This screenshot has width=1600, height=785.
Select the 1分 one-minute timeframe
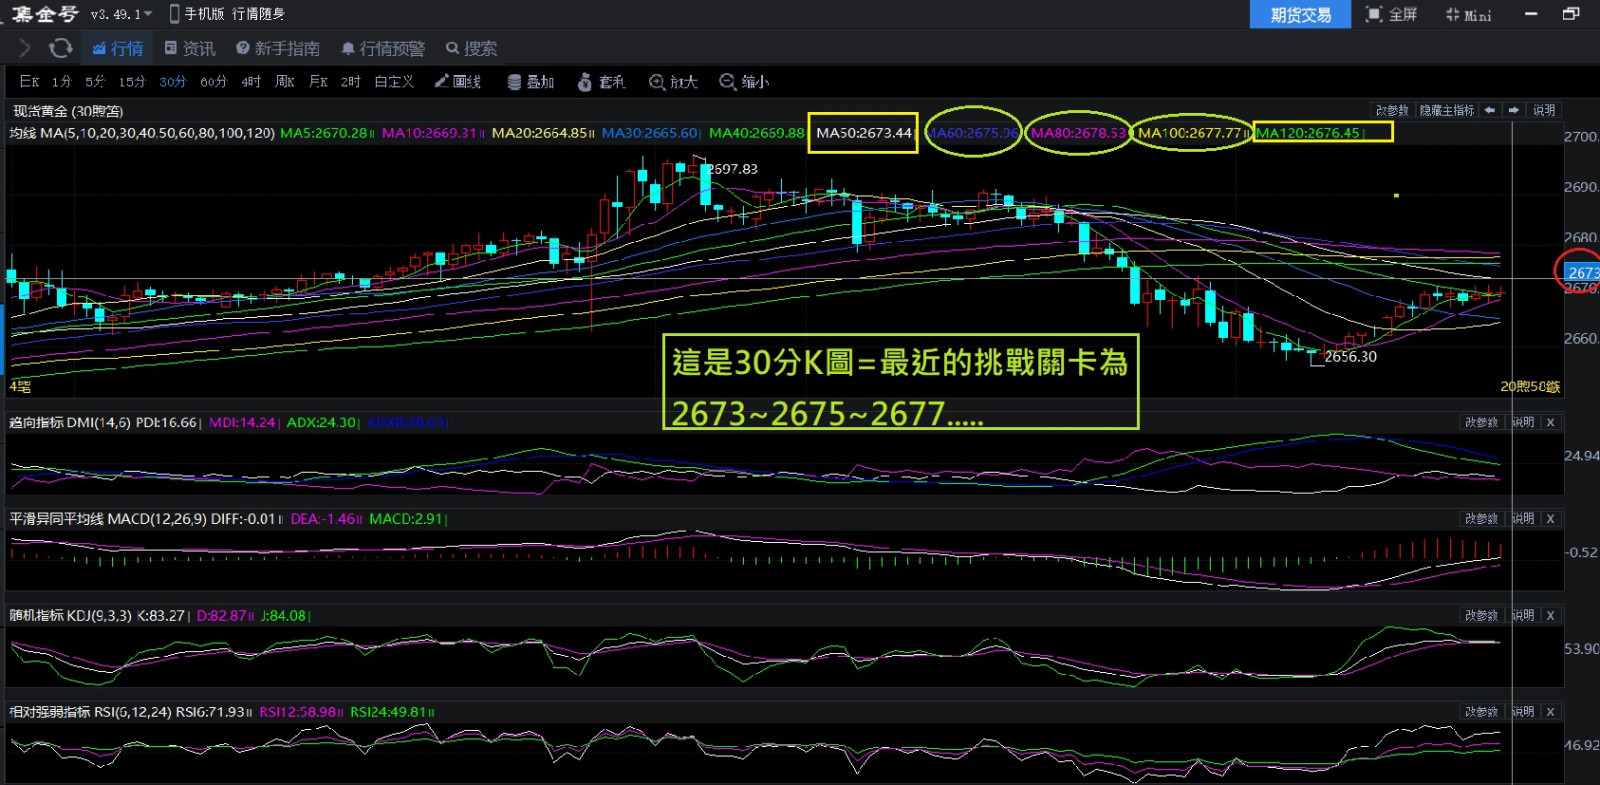tap(62, 82)
